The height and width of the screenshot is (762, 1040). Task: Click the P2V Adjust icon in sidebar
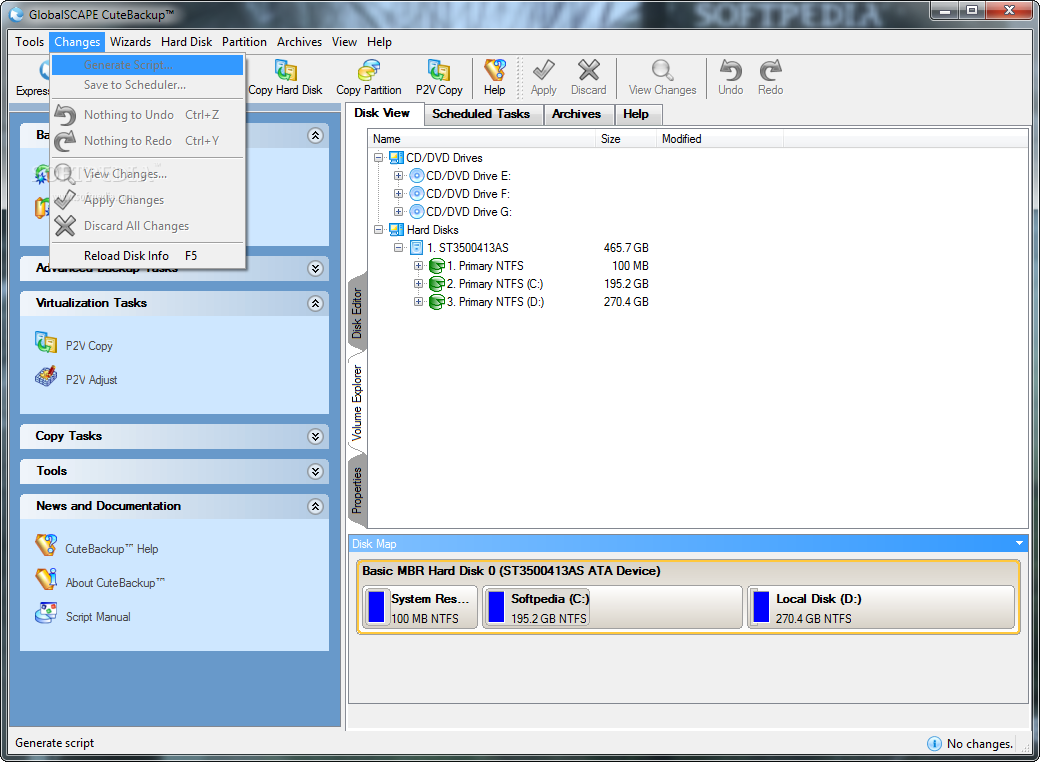click(x=46, y=377)
